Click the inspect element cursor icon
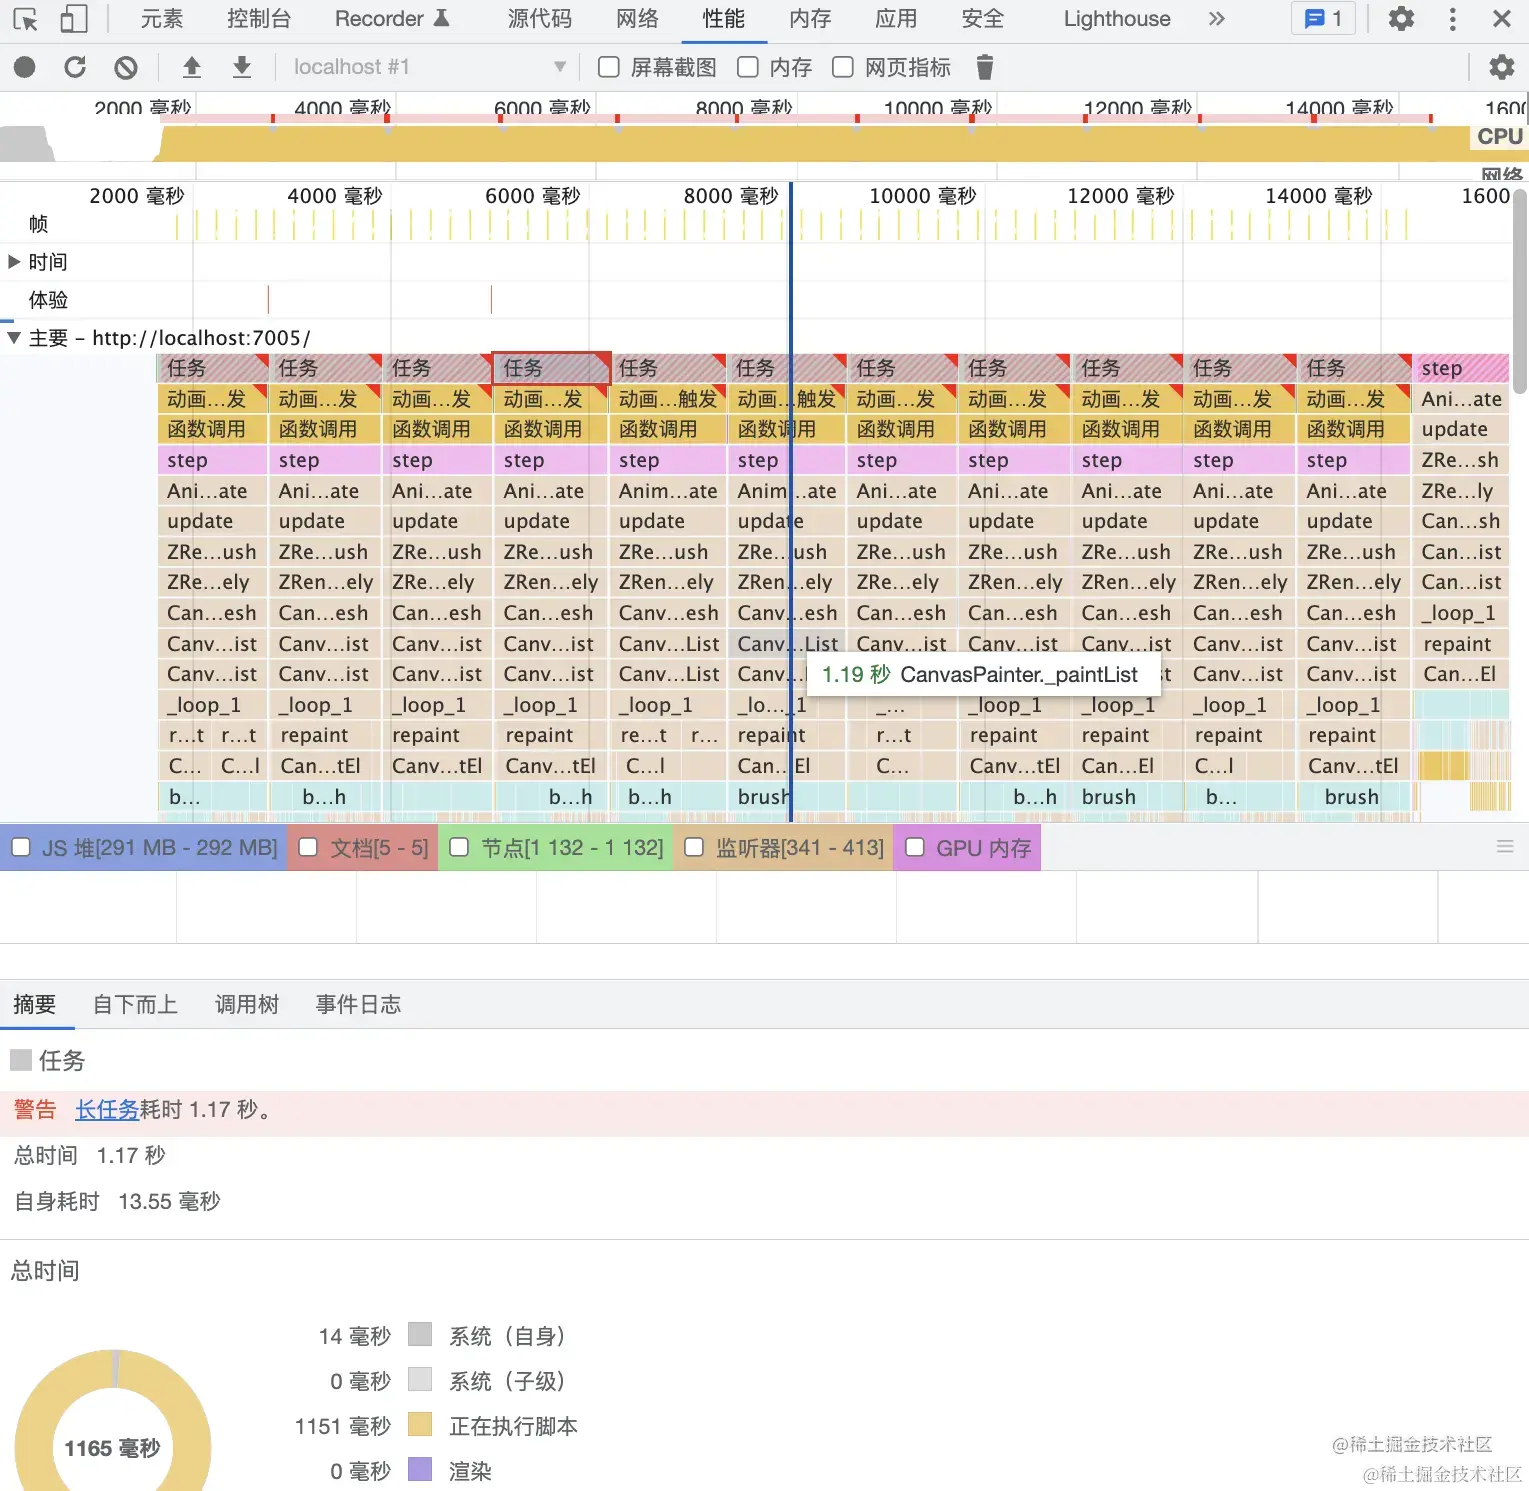 [x=24, y=18]
